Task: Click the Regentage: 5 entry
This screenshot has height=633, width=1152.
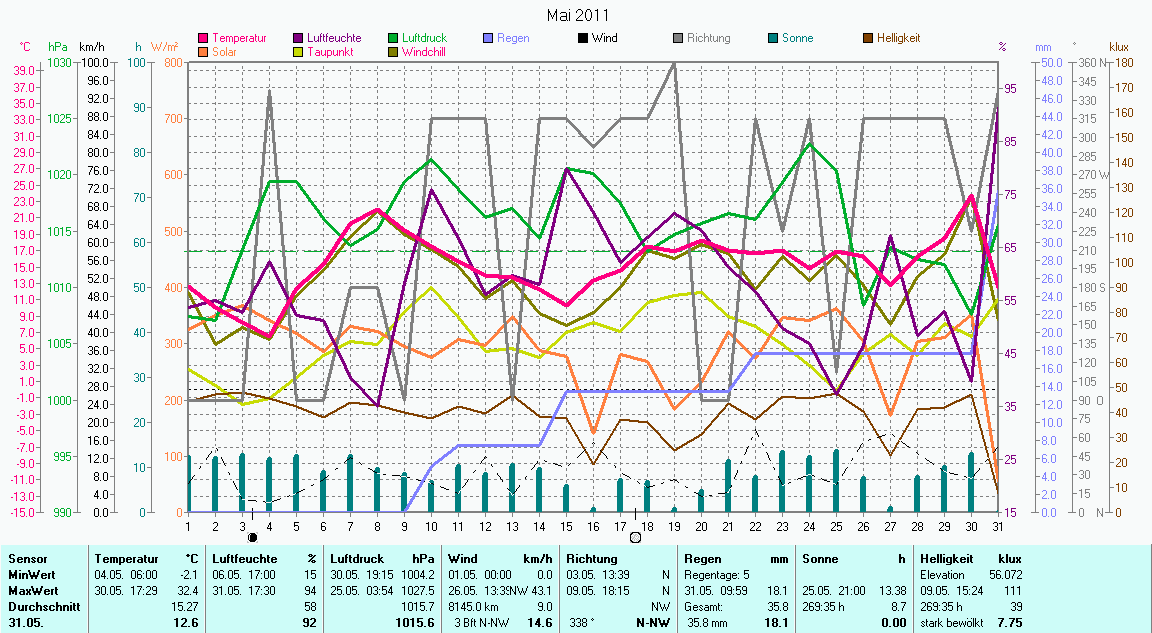Action: 717,575
